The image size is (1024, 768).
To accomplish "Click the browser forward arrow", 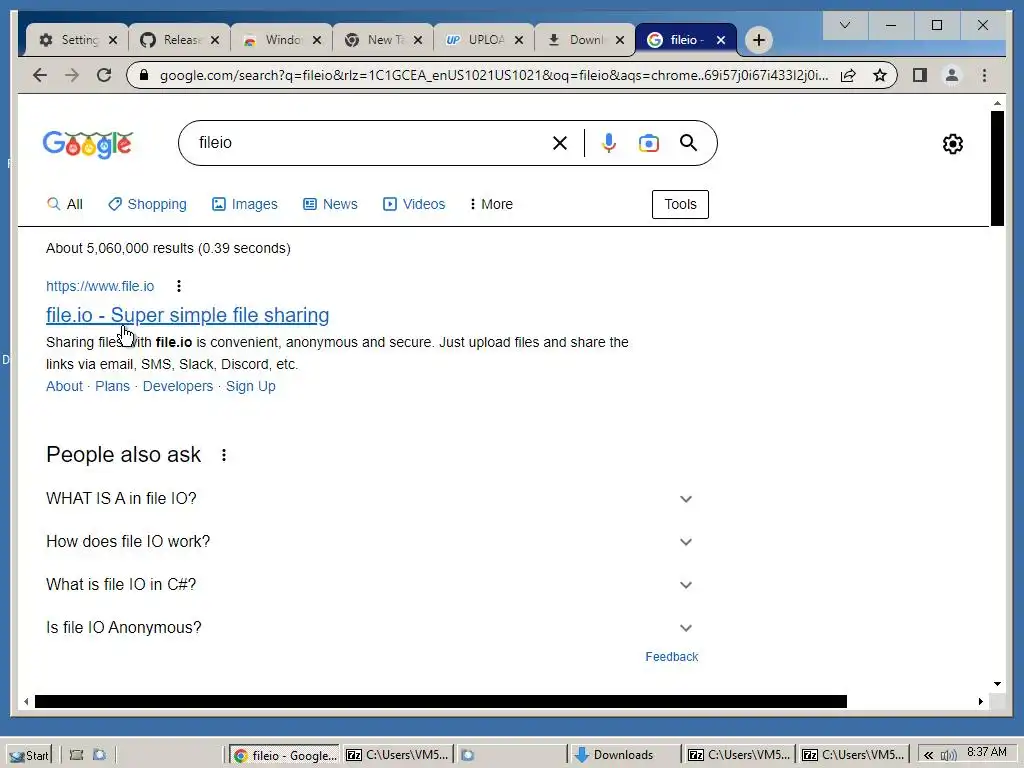I will pyautogui.click(x=72, y=76).
